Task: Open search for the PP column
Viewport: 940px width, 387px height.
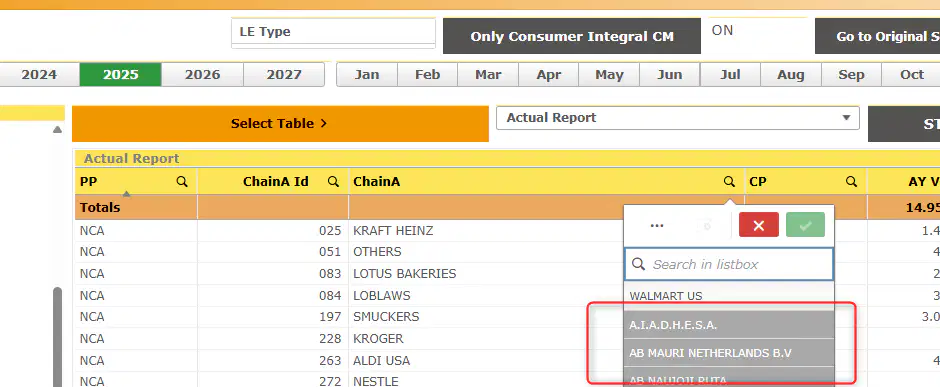Action: (182, 182)
